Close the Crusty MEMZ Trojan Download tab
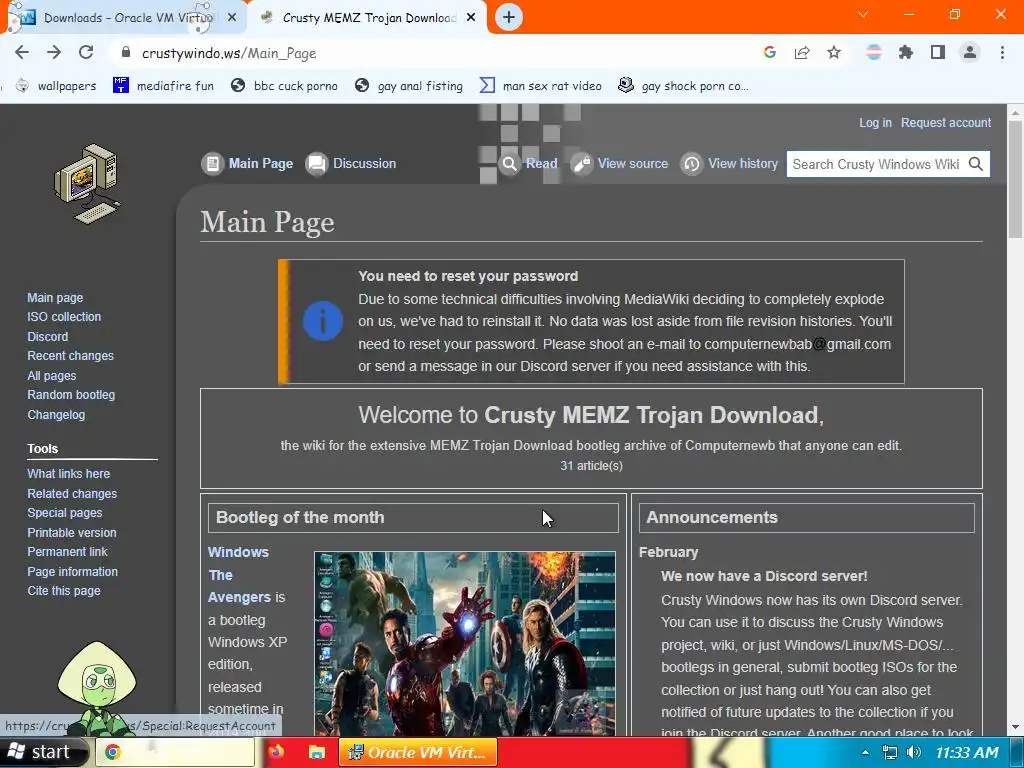 (471, 18)
